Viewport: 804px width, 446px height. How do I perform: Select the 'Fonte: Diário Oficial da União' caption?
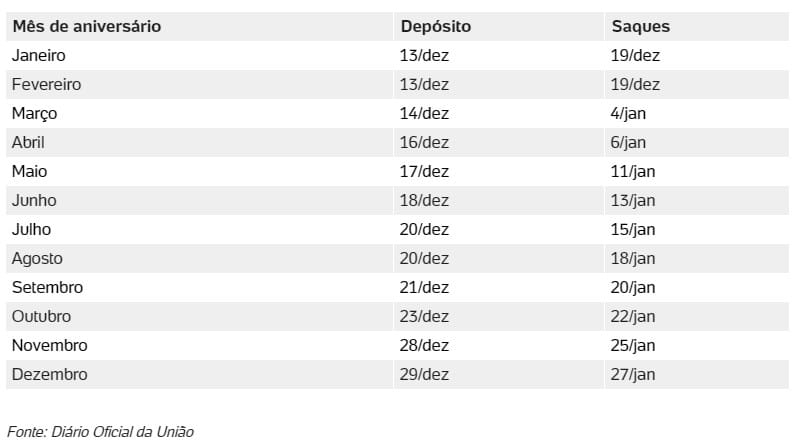[x=100, y=432]
